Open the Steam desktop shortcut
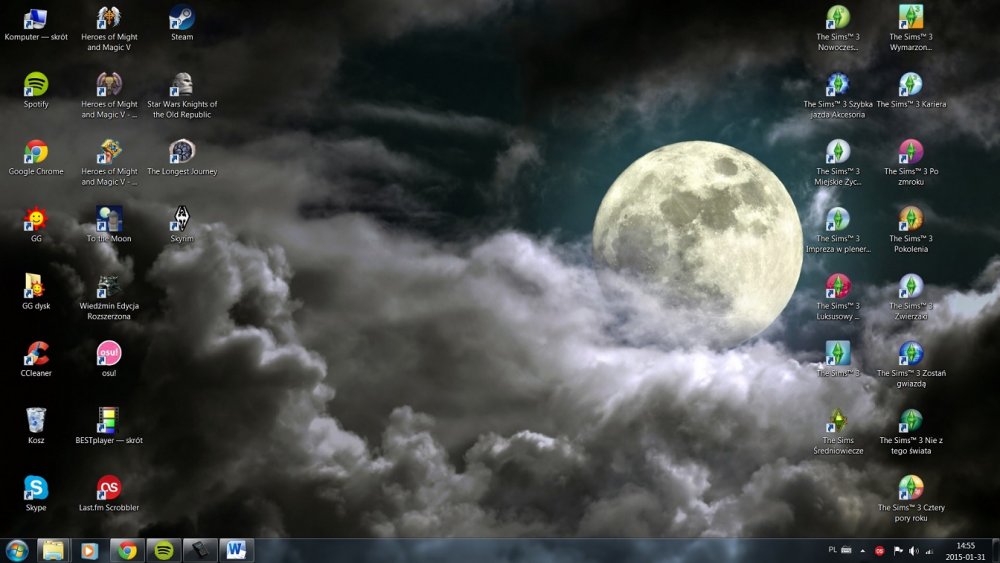Image resolution: width=1000 pixels, height=563 pixels. click(182, 24)
